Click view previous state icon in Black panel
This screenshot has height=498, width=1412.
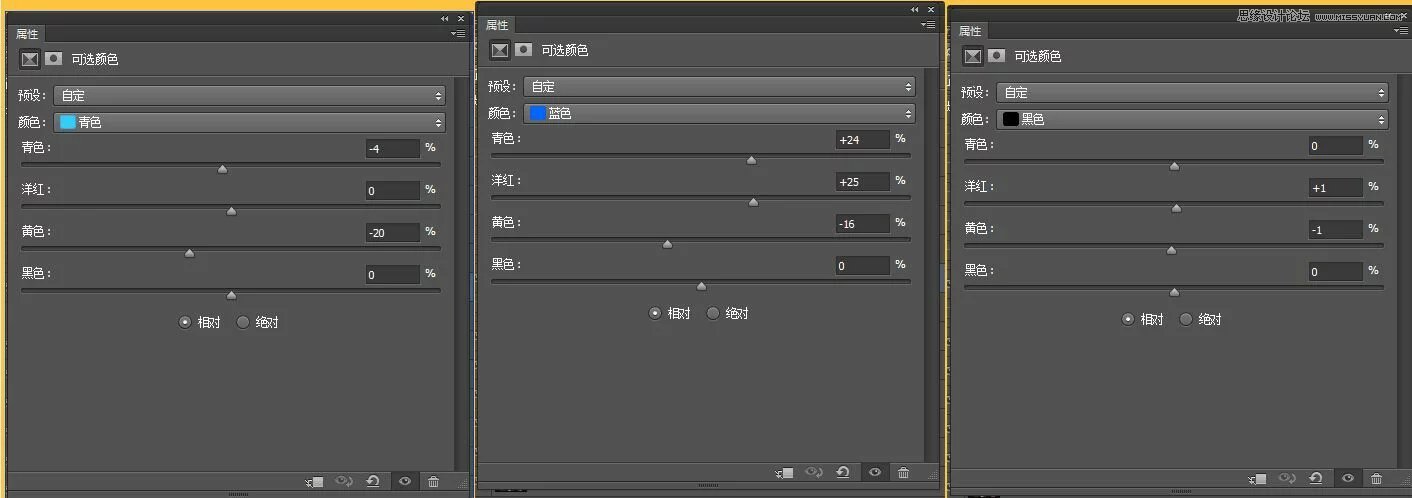point(1287,479)
